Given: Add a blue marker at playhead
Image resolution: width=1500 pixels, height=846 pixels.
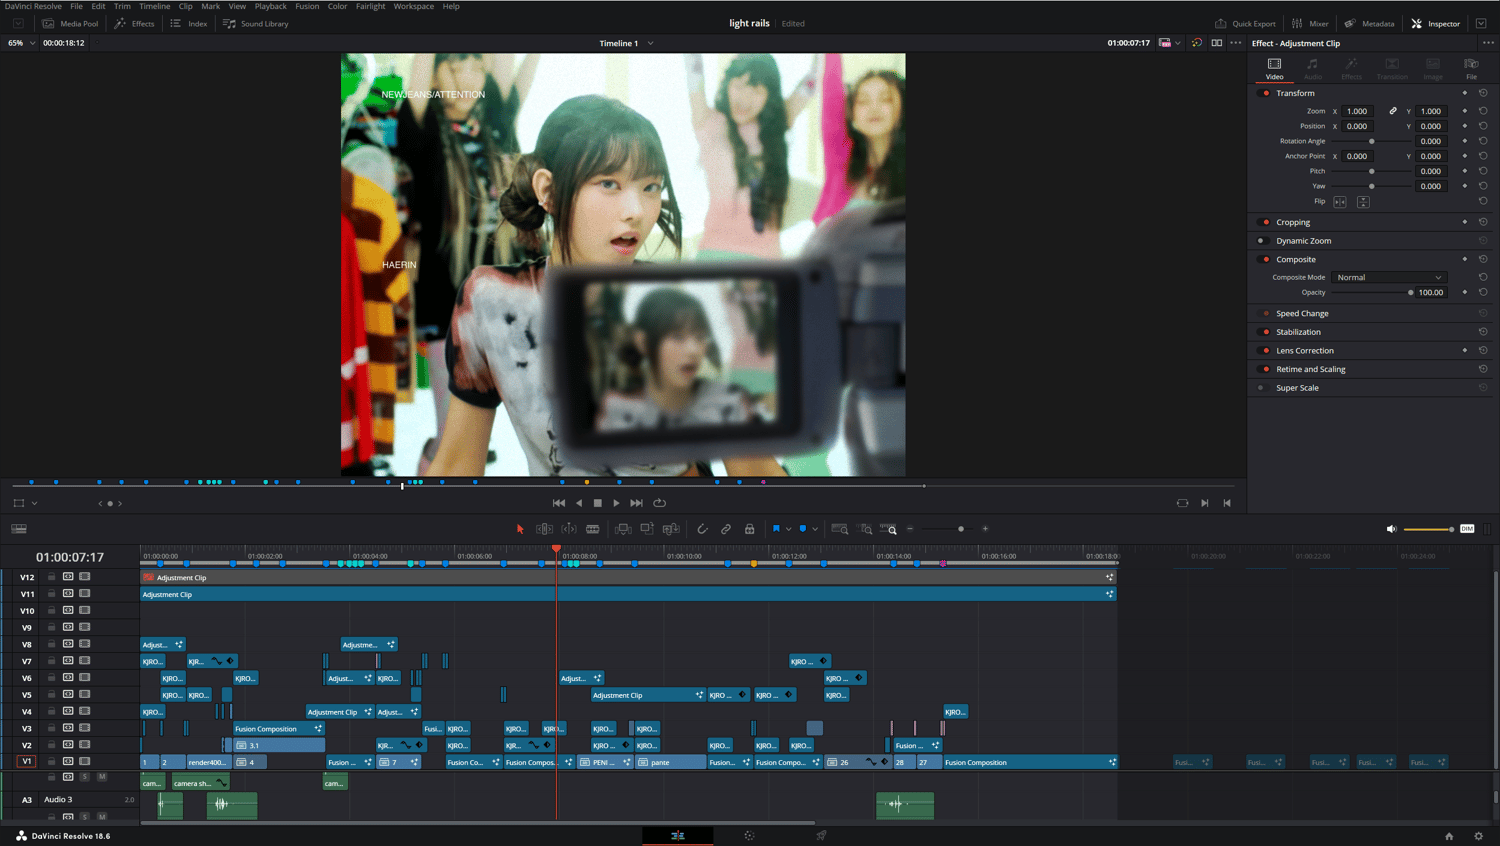Looking at the screenshot, I should pyautogui.click(x=802, y=529).
